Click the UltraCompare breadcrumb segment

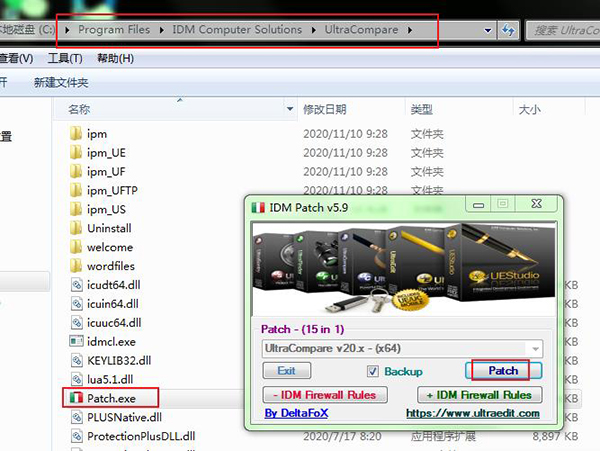pos(361,30)
